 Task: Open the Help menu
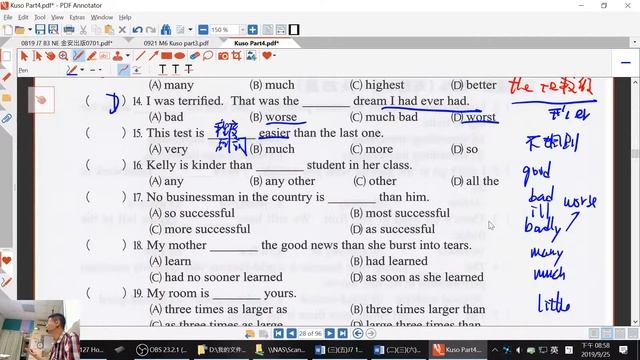point(125,17)
